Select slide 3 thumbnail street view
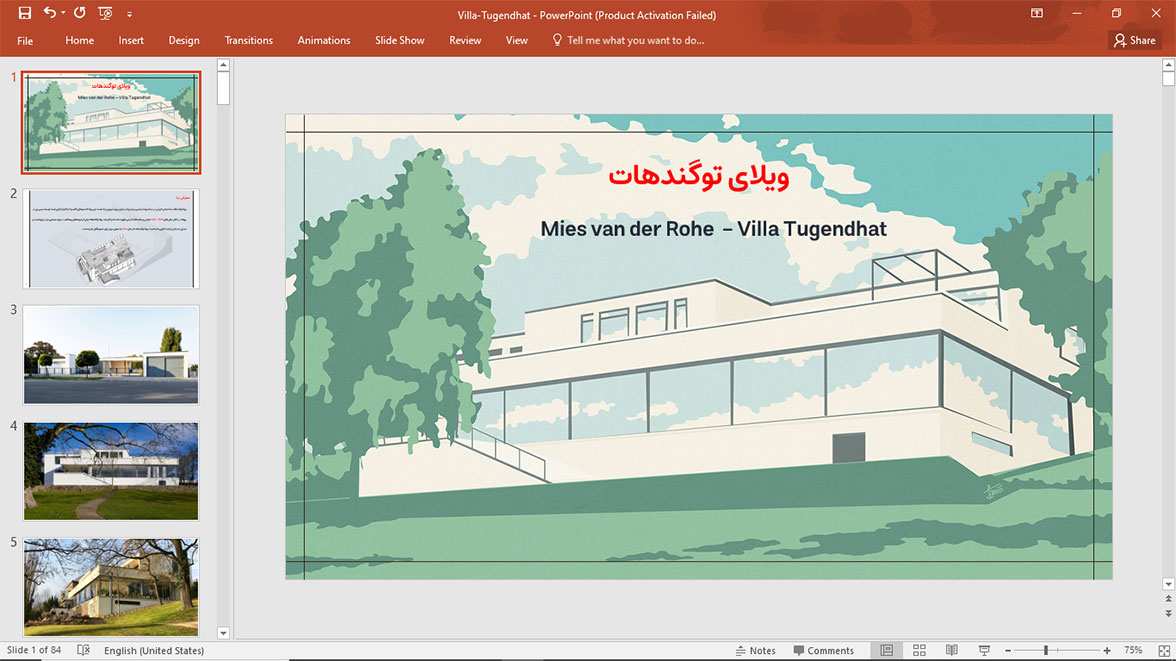This screenshot has width=1176, height=661. click(111, 355)
